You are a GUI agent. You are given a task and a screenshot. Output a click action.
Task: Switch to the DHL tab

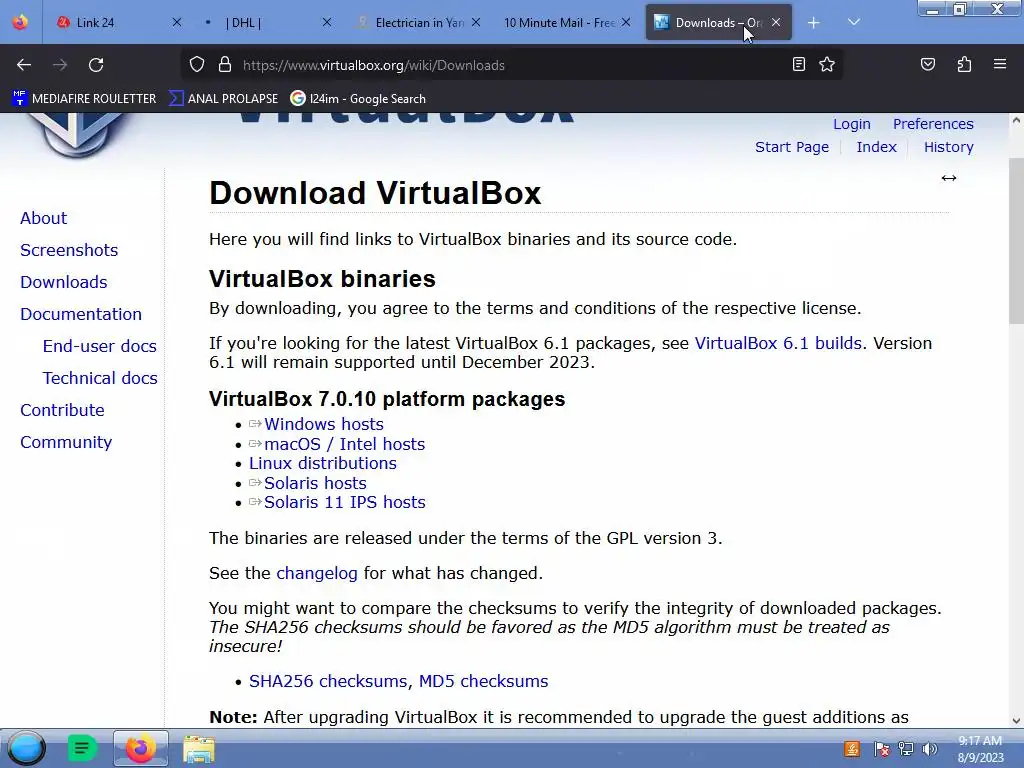[x=261, y=23]
